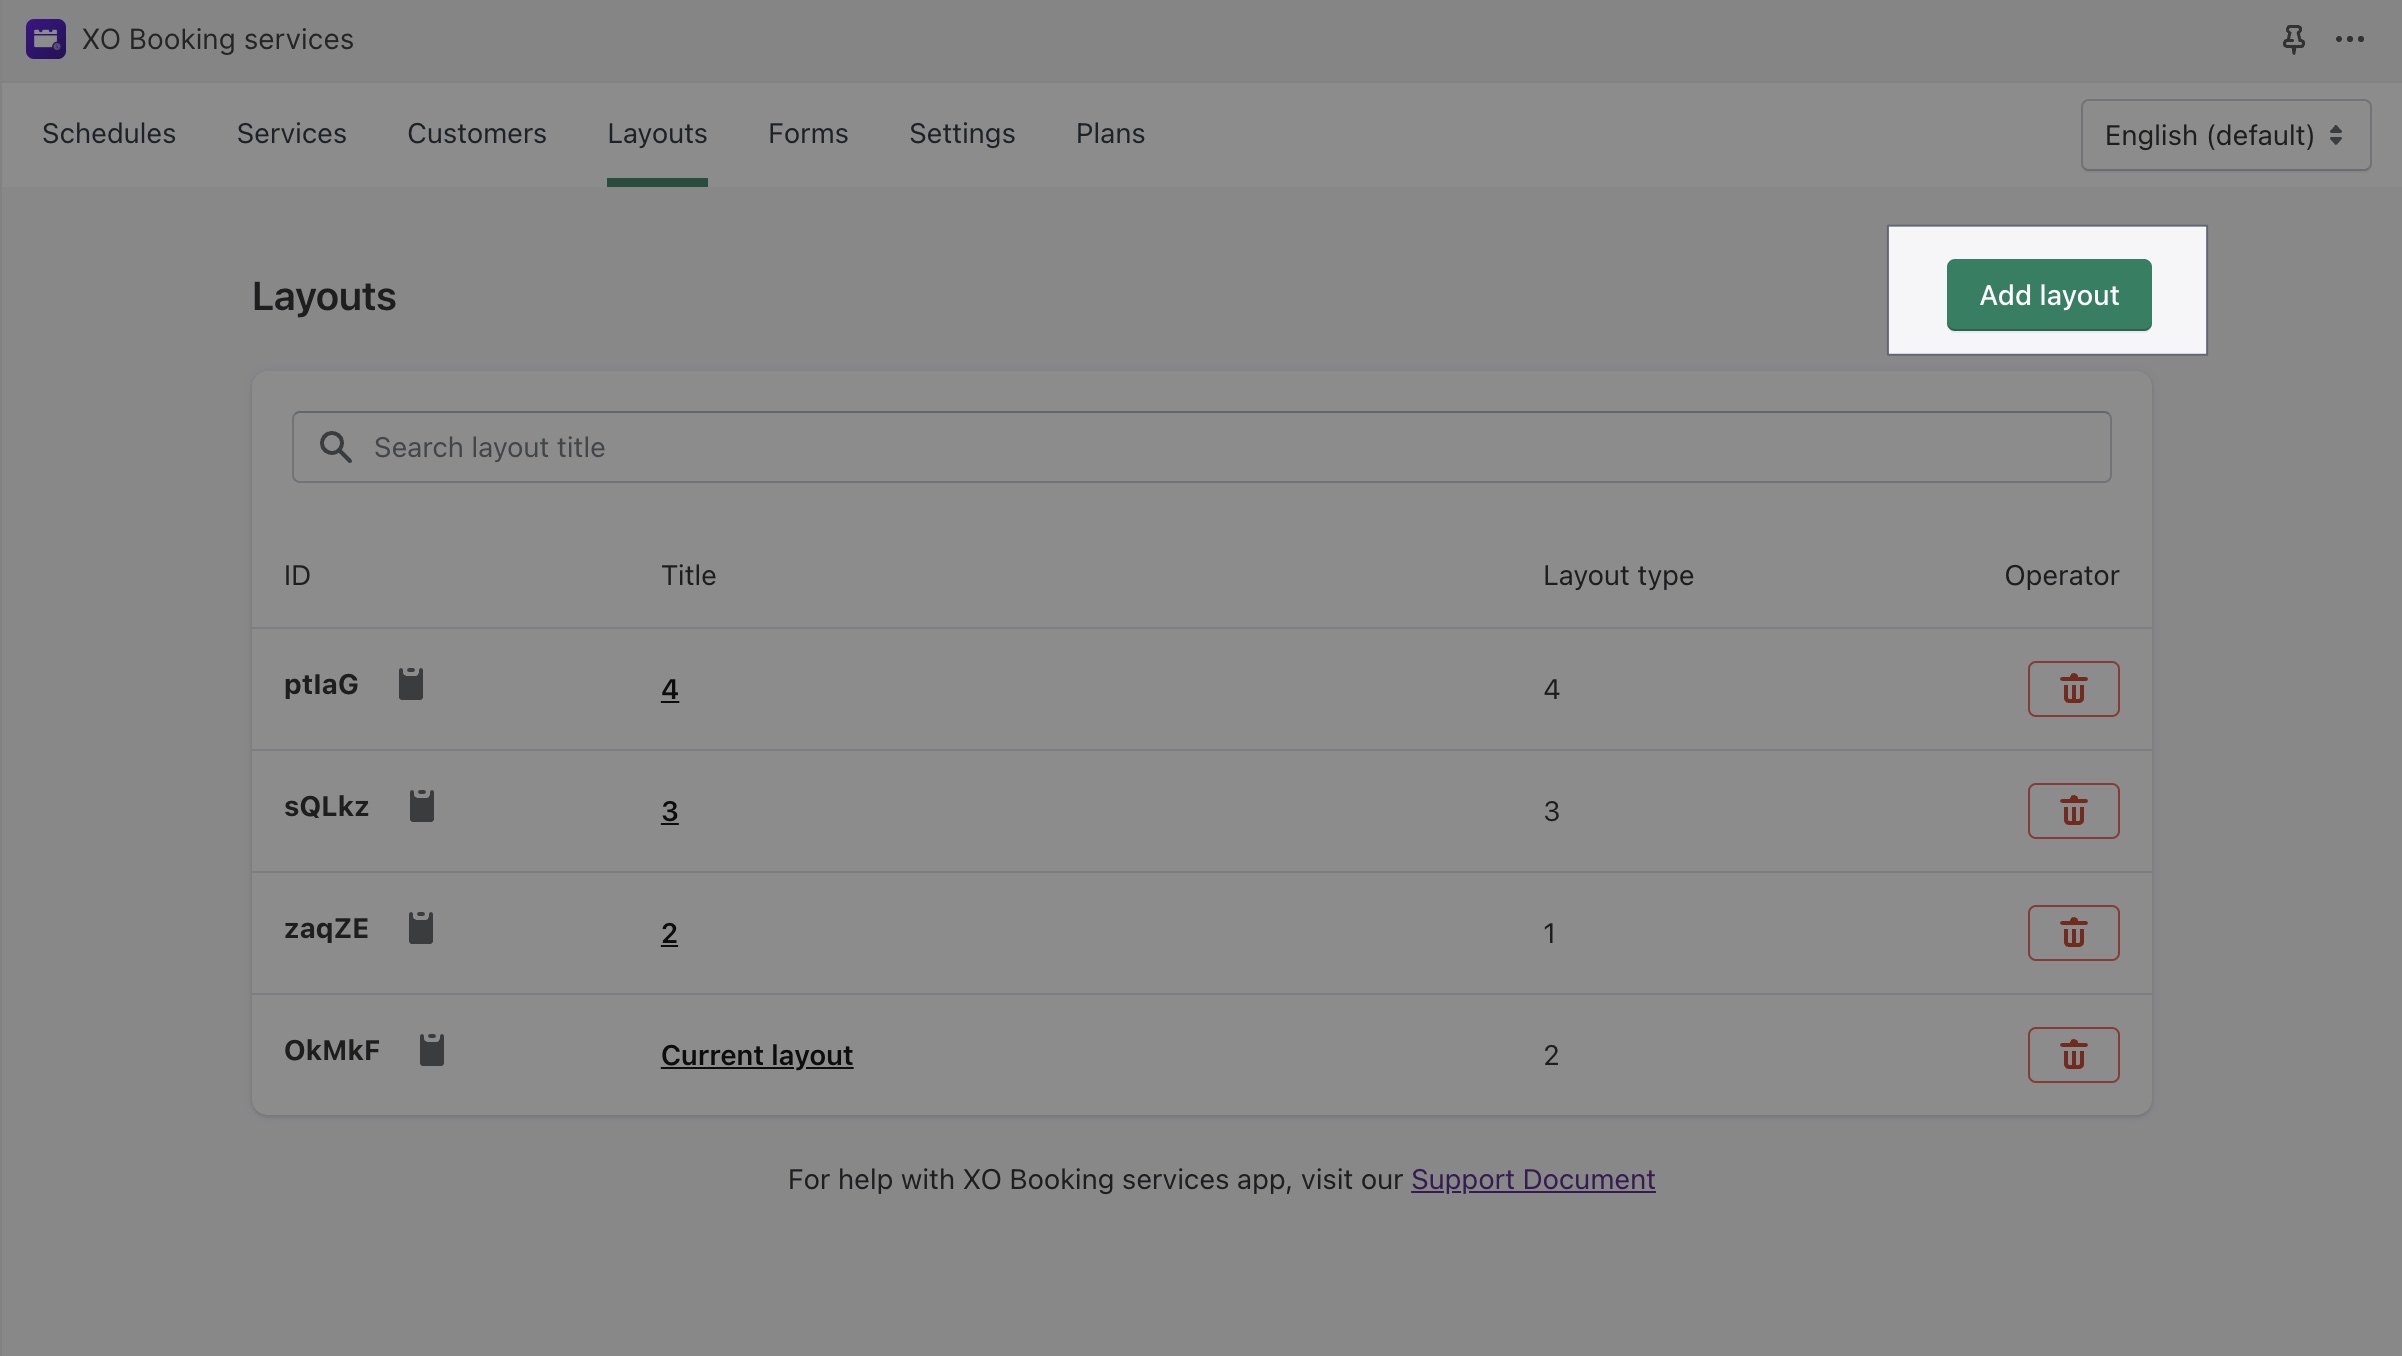Delete the Current layout row
Image resolution: width=2402 pixels, height=1356 pixels.
click(2073, 1054)
